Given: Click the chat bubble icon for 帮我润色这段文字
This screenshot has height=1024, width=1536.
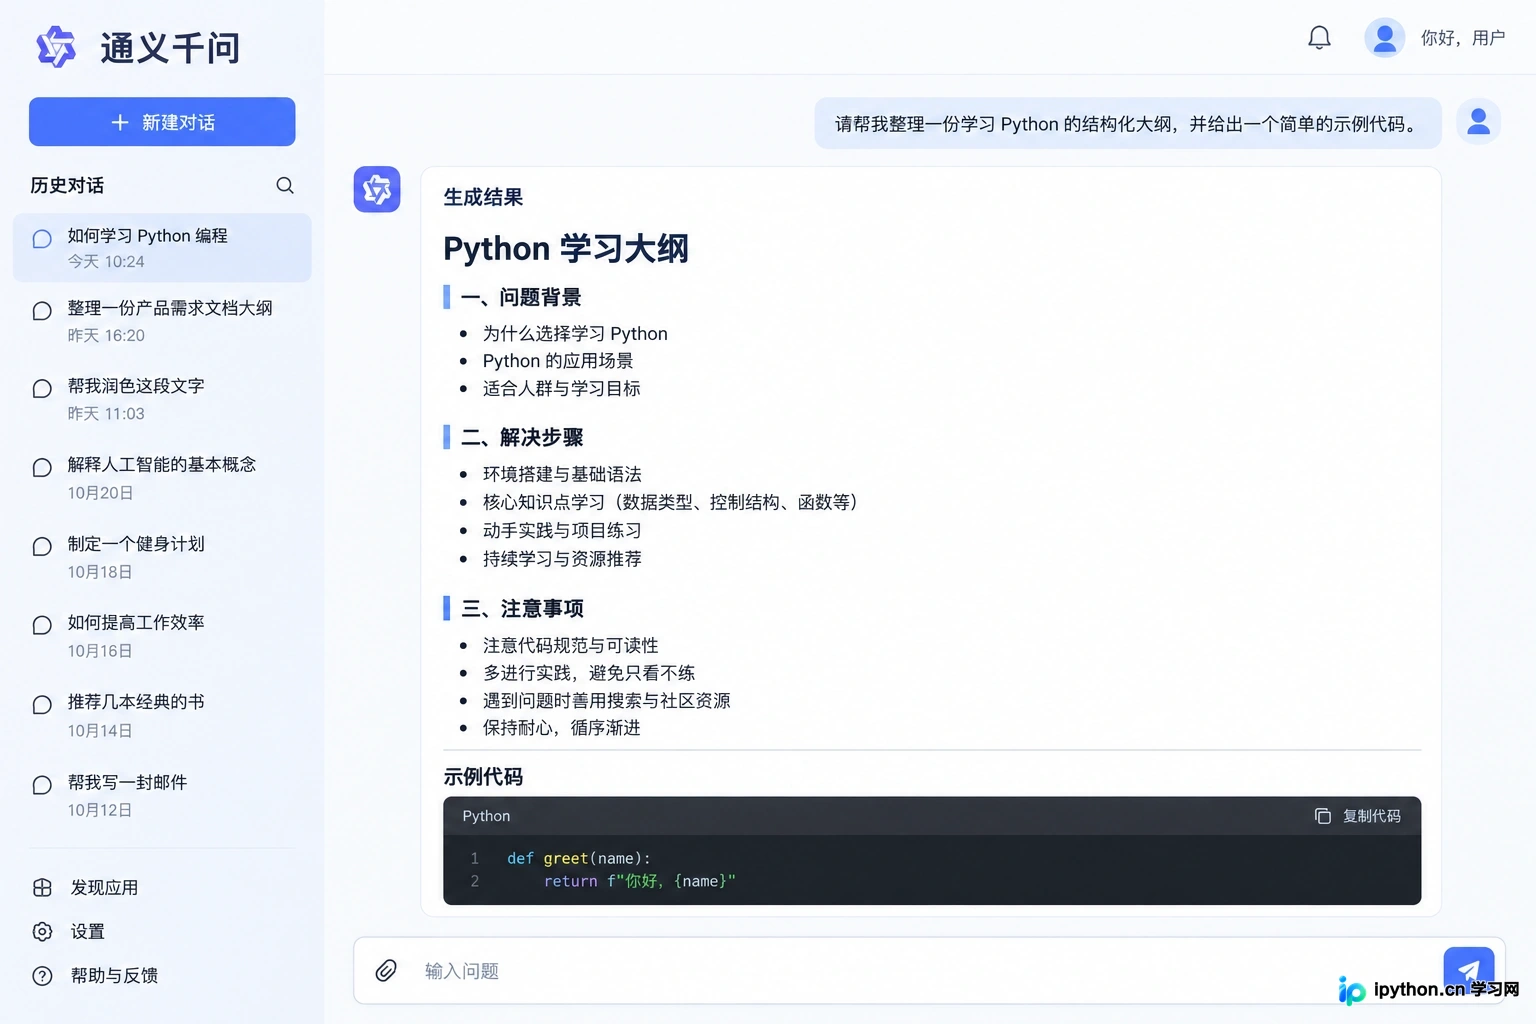Looking at the screenshot, I should [x=42, y=389].
